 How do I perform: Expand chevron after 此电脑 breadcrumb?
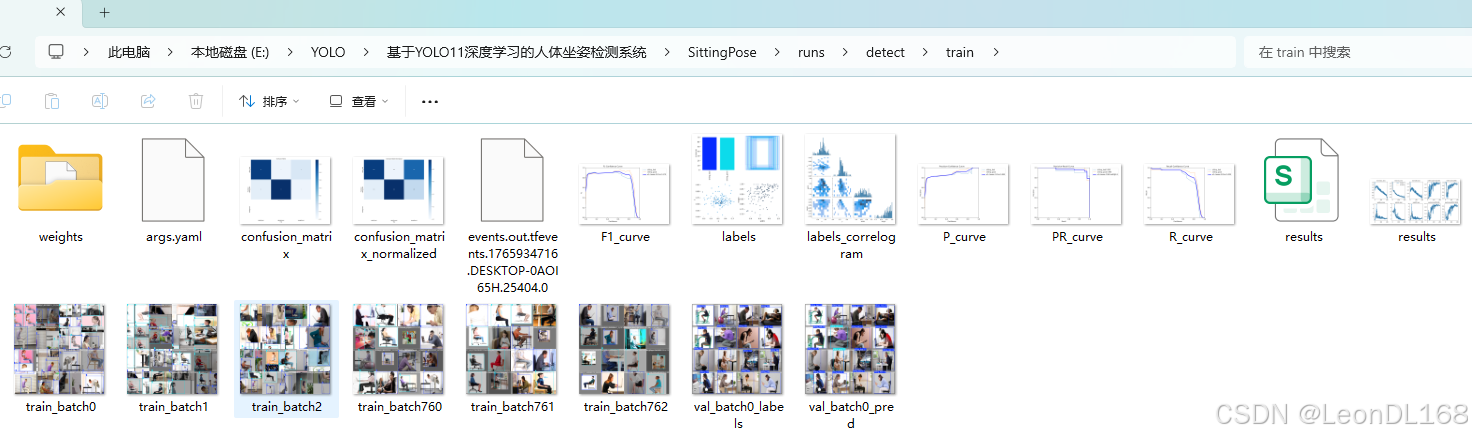tap(171, 52)
